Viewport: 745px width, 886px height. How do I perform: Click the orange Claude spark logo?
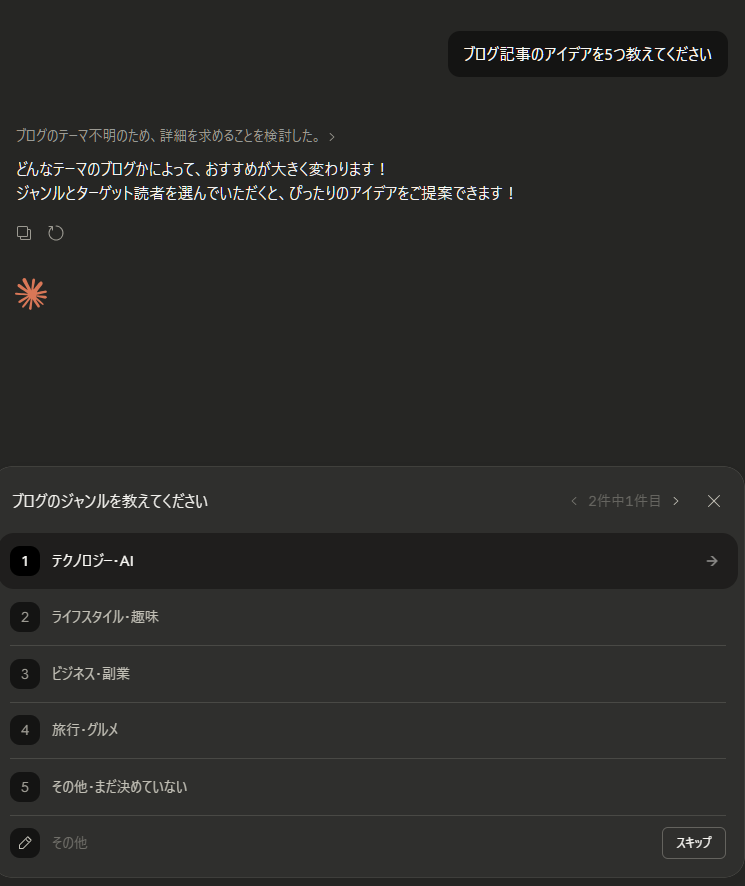click(31, 294)
